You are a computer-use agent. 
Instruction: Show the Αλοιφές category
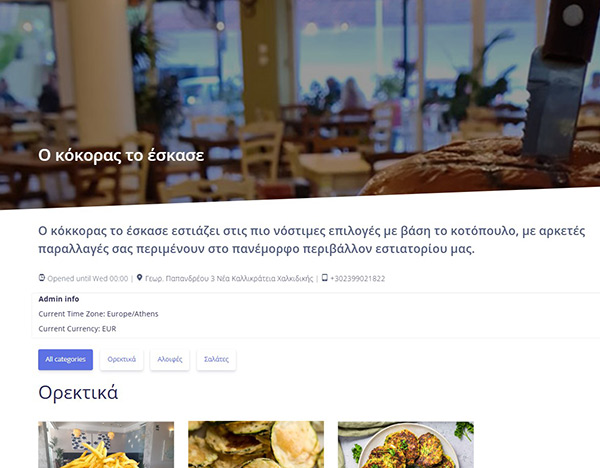coord(170,359)
